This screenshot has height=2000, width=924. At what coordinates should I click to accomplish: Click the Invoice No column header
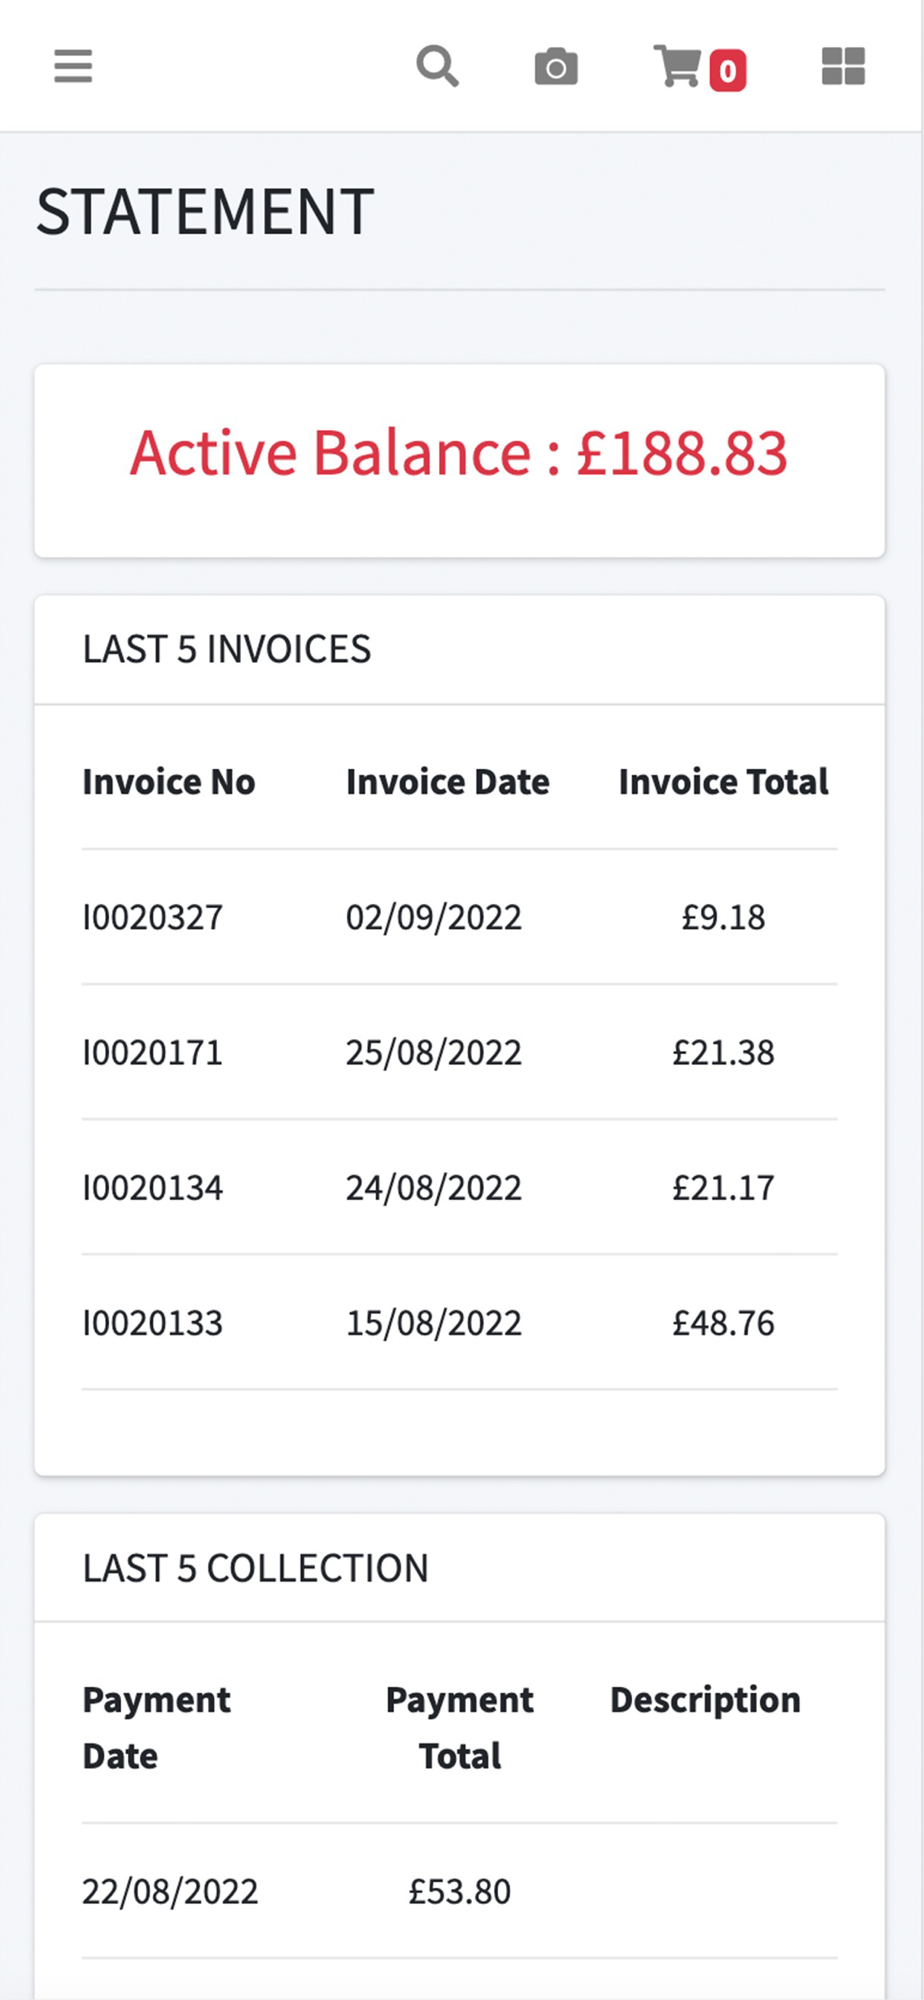pos(169,782)
